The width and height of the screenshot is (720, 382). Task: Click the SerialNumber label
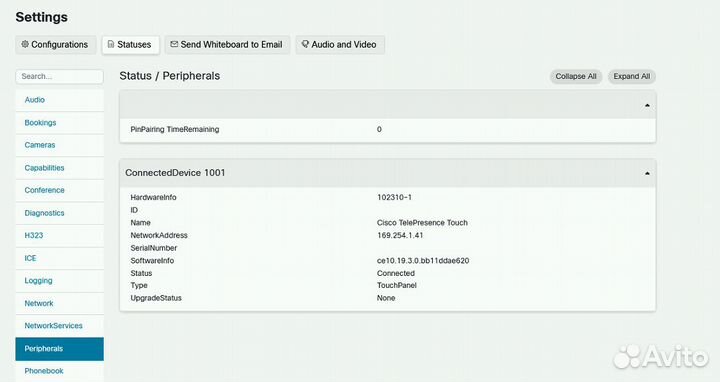point(154,248)
